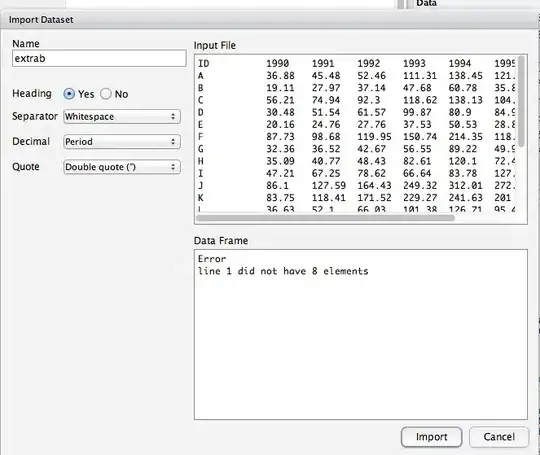Click the 1994 column header text
This screenshot has width=540, height=455.
460,64
